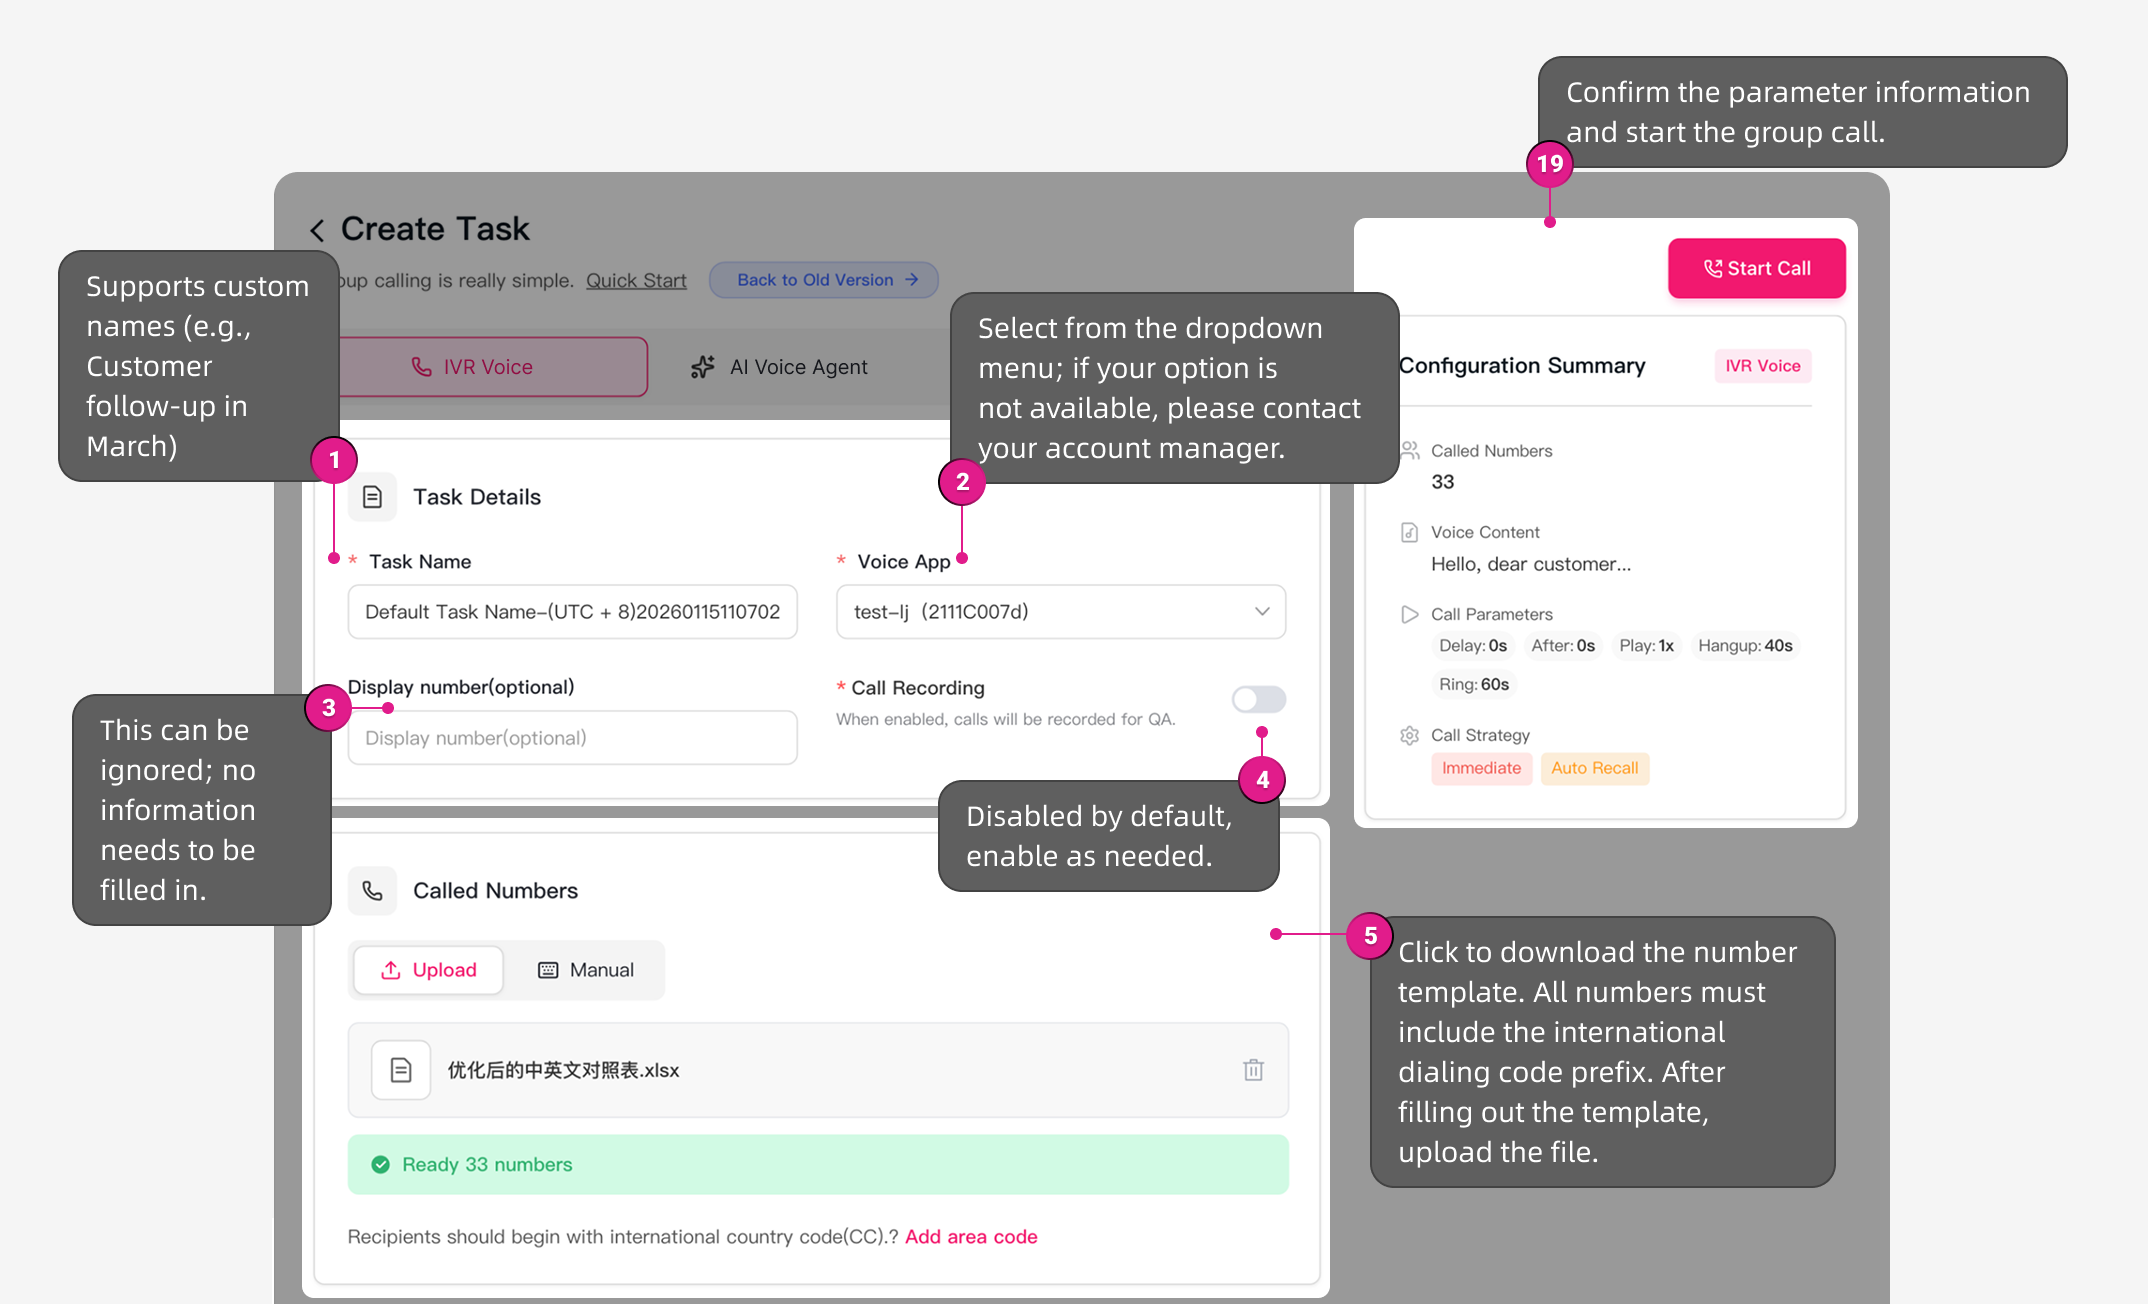Focus the Display number optional field
Screen dimensions: 2148x1304
point(572,738)
